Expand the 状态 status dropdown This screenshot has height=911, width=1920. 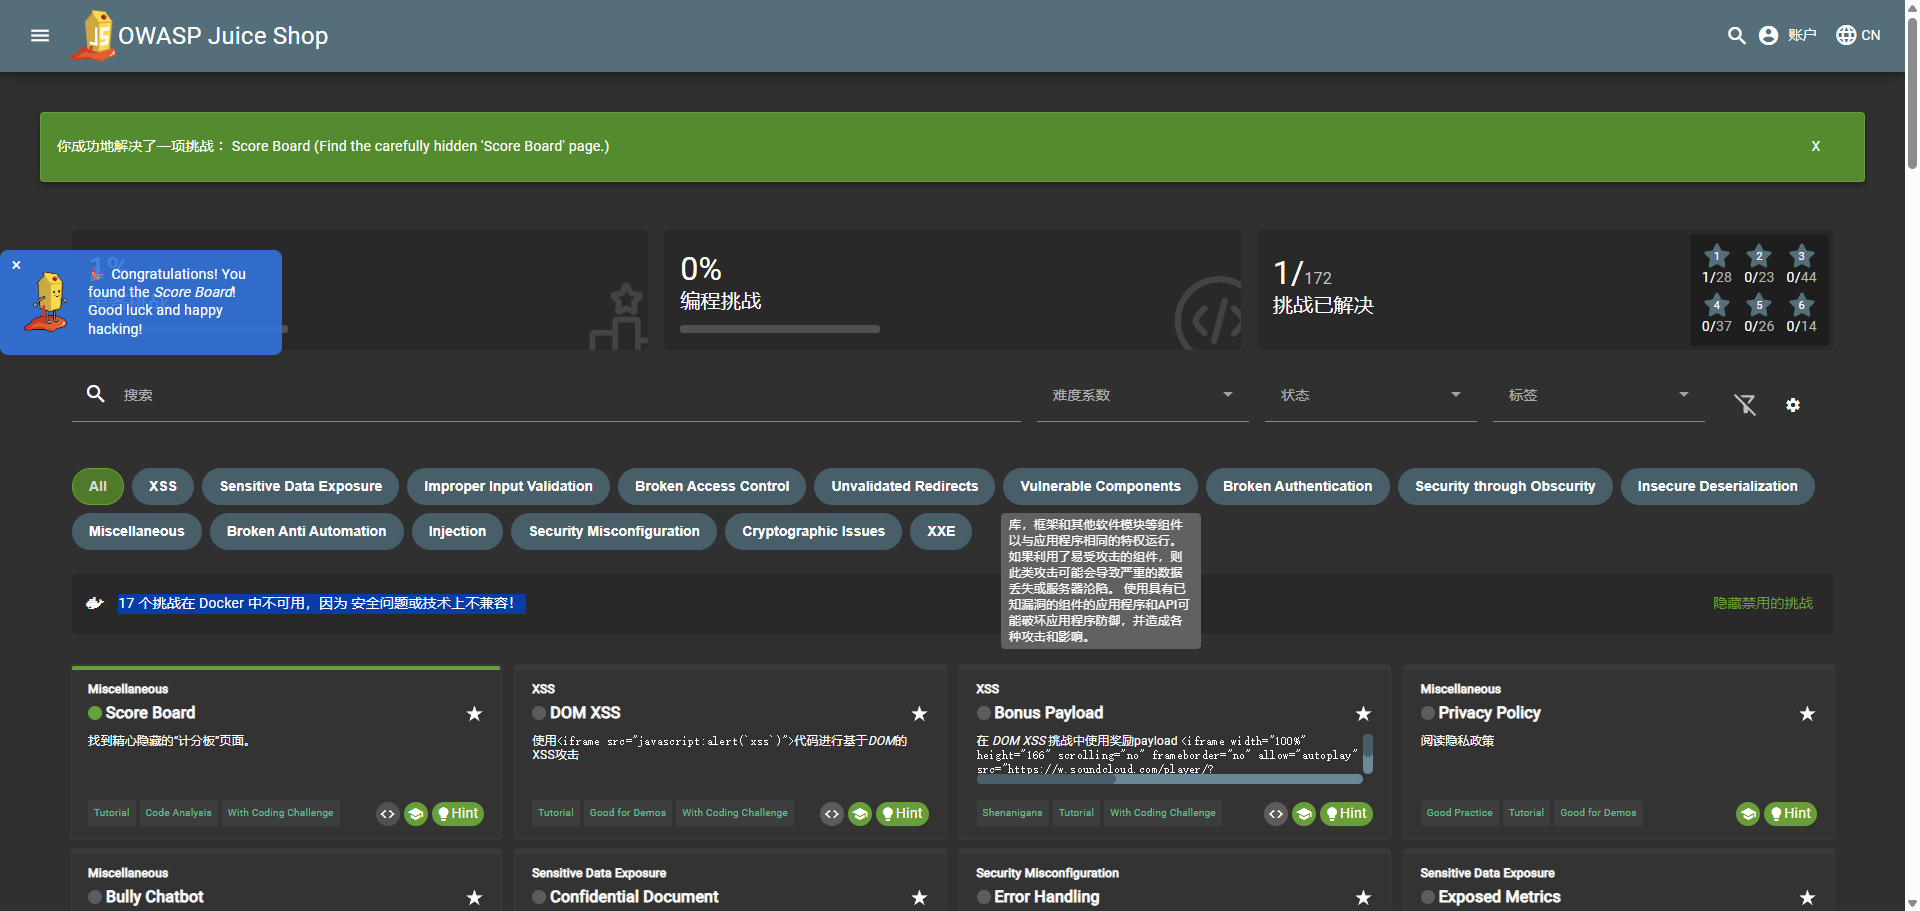[x=1371, y=396]
